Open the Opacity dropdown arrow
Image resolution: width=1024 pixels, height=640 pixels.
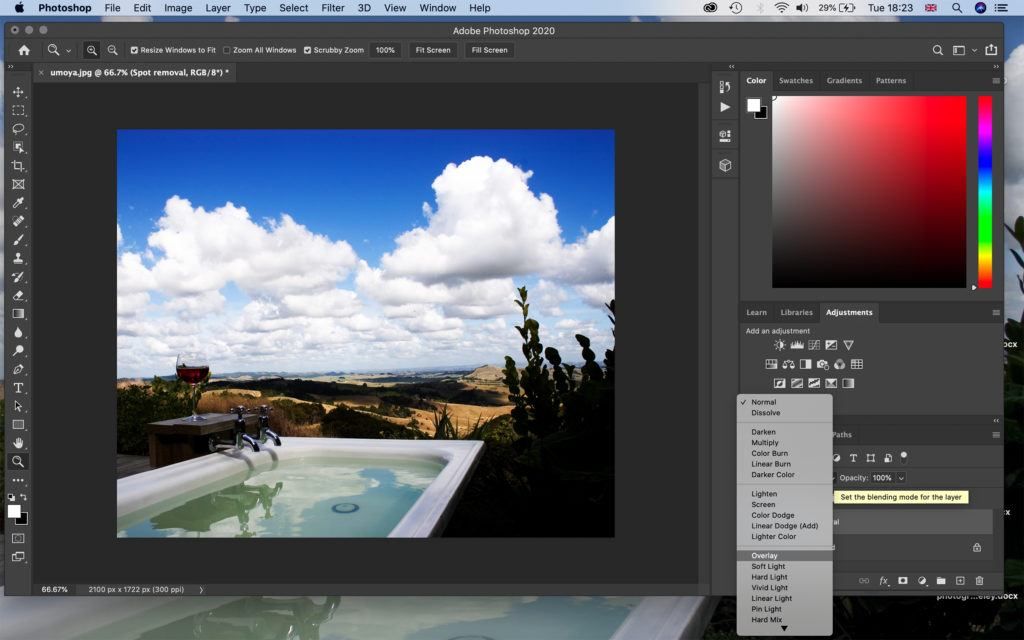(x=901, y=478)
